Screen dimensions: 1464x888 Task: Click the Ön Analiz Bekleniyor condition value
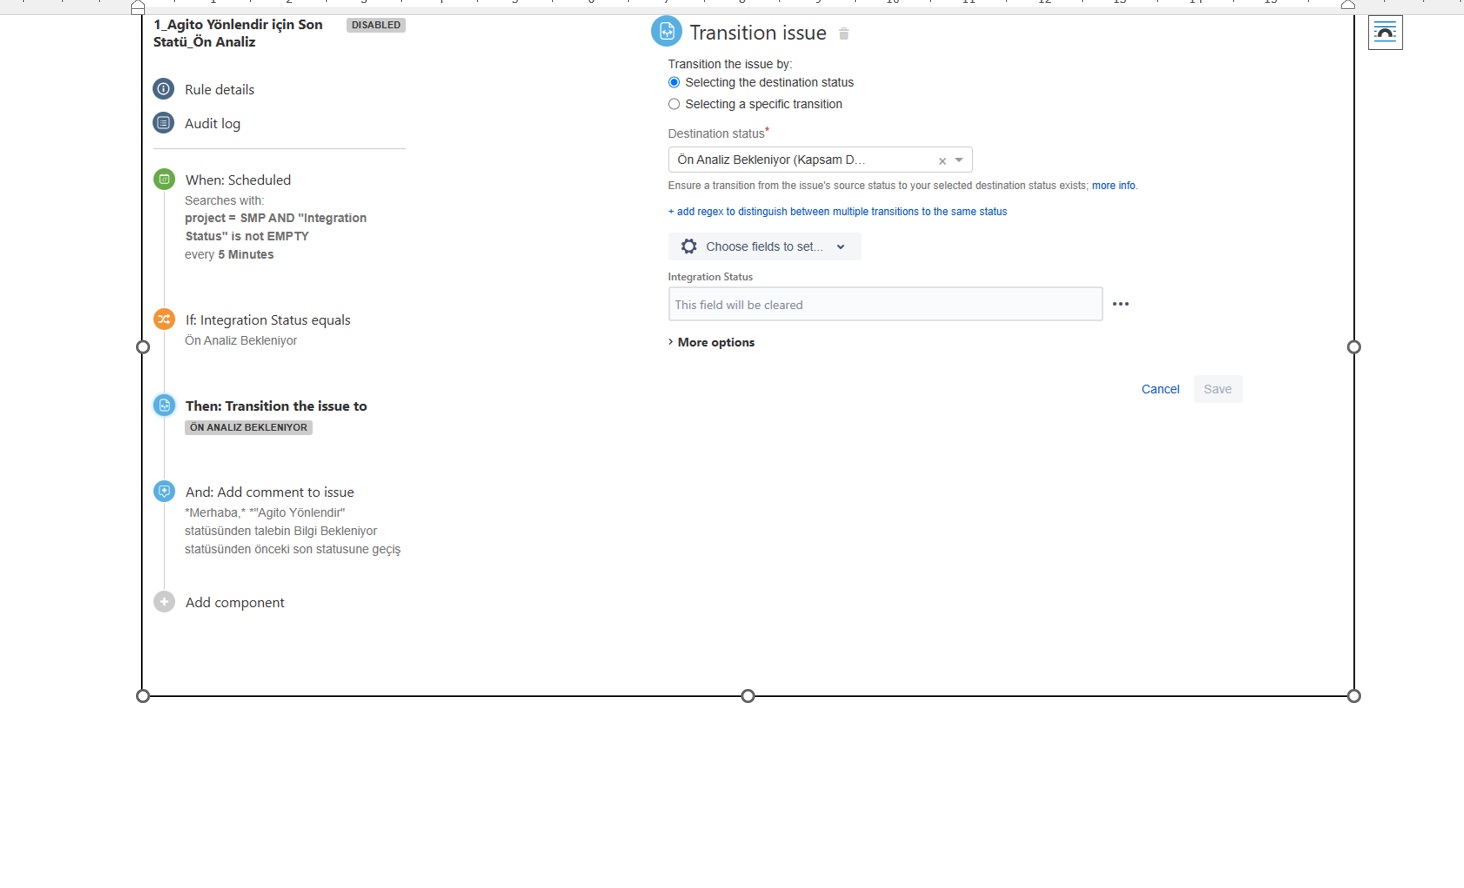click(x=241, y=340)
